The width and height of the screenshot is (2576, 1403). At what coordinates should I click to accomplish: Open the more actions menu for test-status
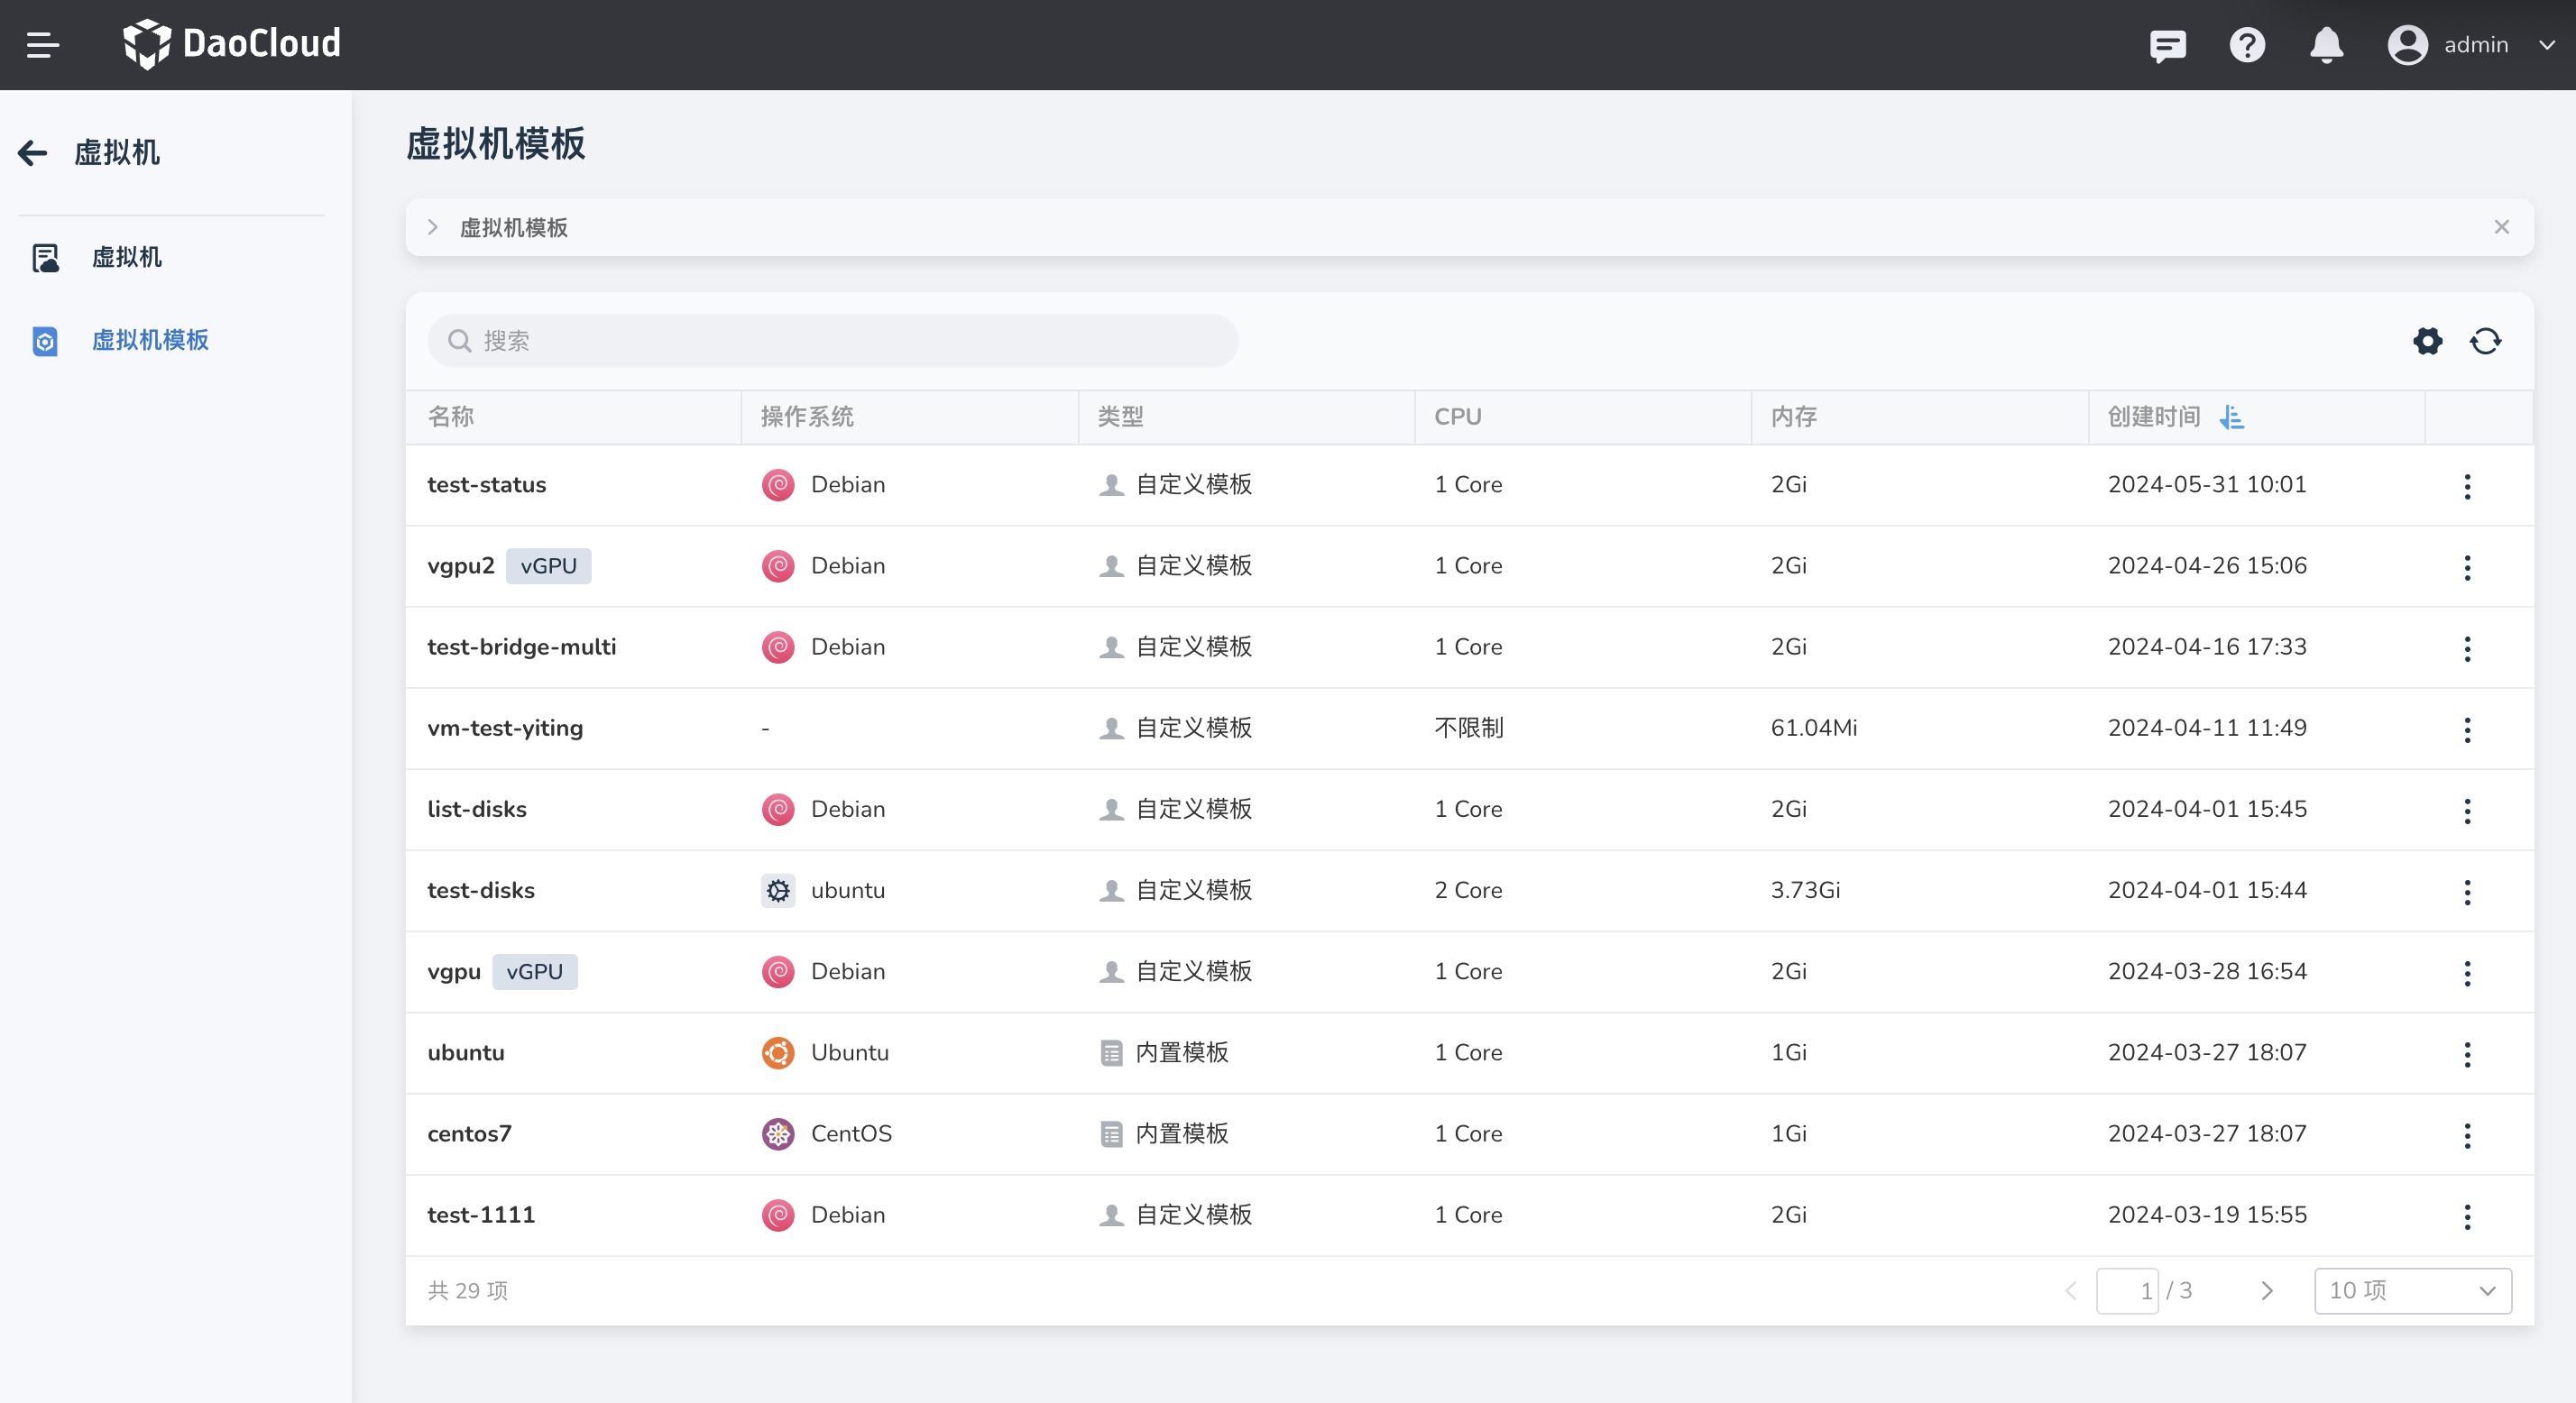[x=2467, y=486]
